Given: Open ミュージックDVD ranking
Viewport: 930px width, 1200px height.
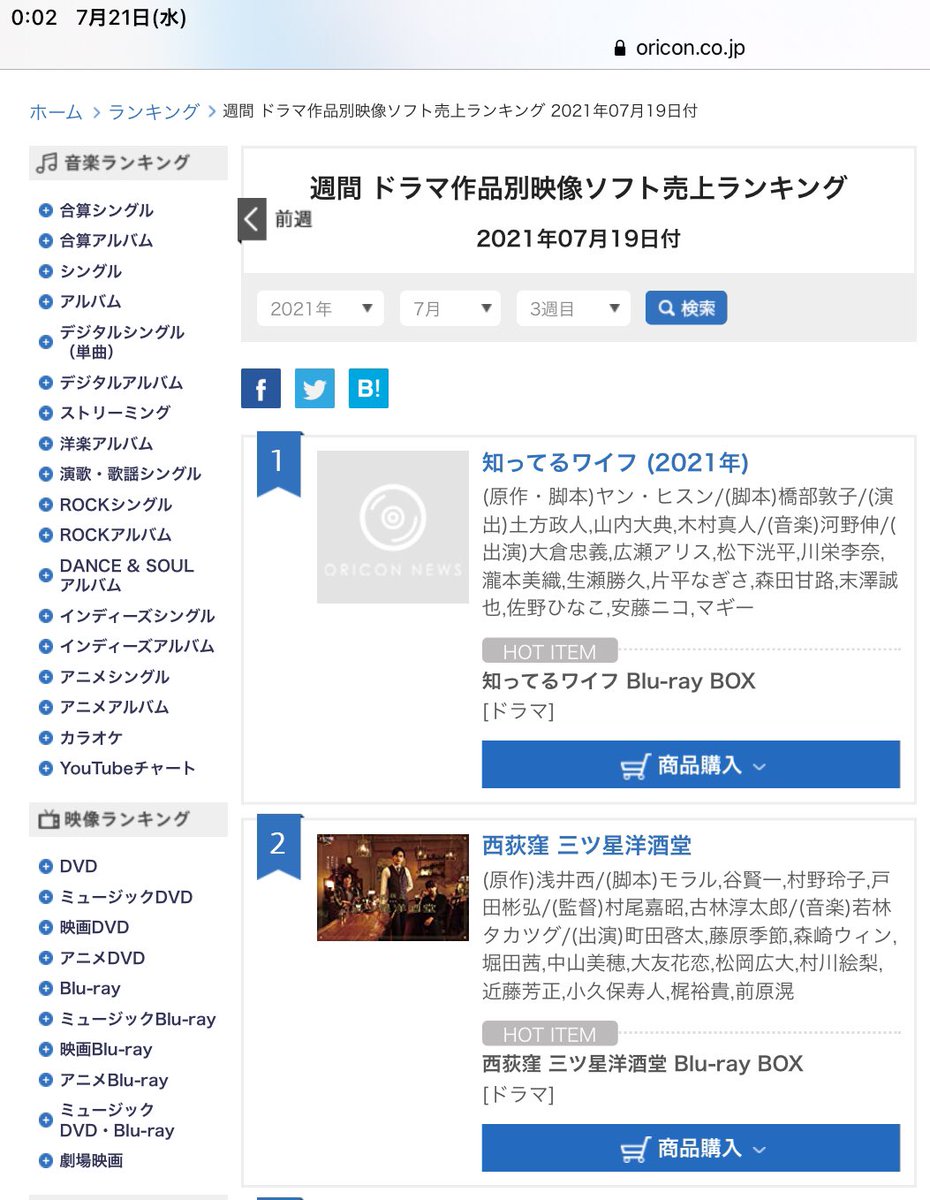Looking at the screenshot, I should [x=126, y=897].
